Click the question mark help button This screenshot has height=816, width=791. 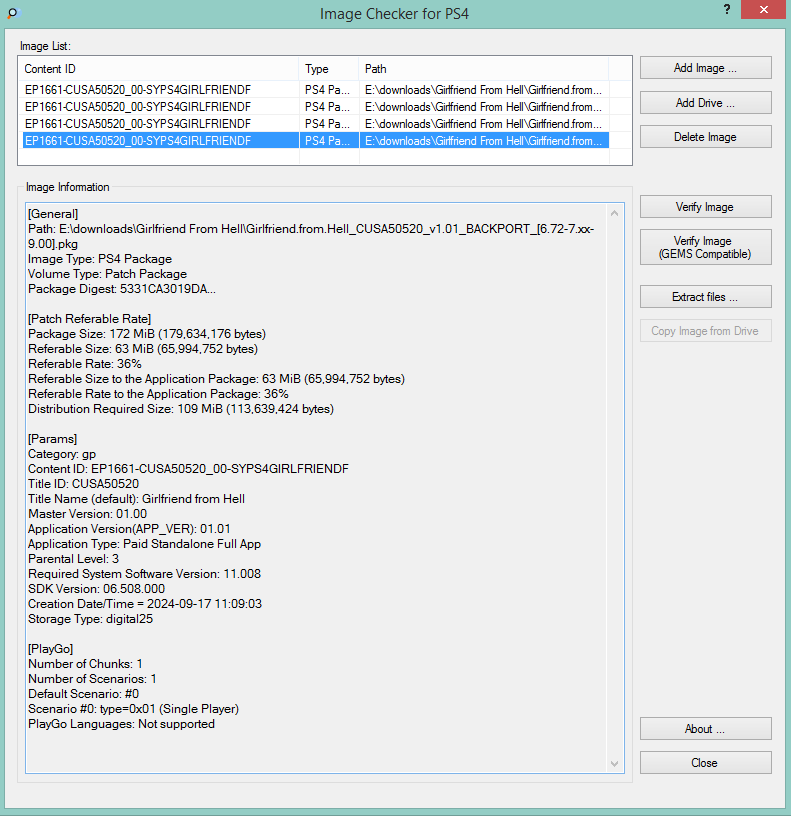(x=725, y=9)
